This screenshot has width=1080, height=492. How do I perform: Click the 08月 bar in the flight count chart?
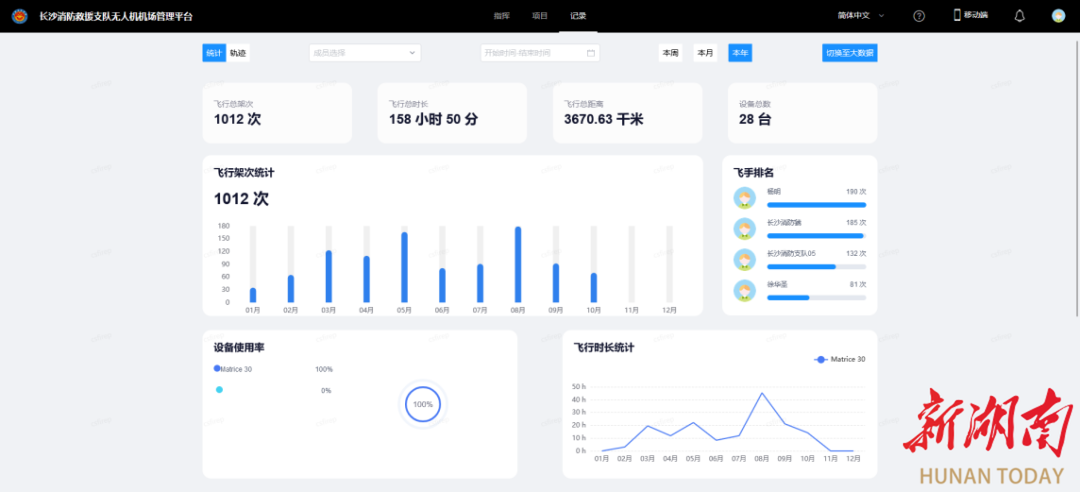518,265
